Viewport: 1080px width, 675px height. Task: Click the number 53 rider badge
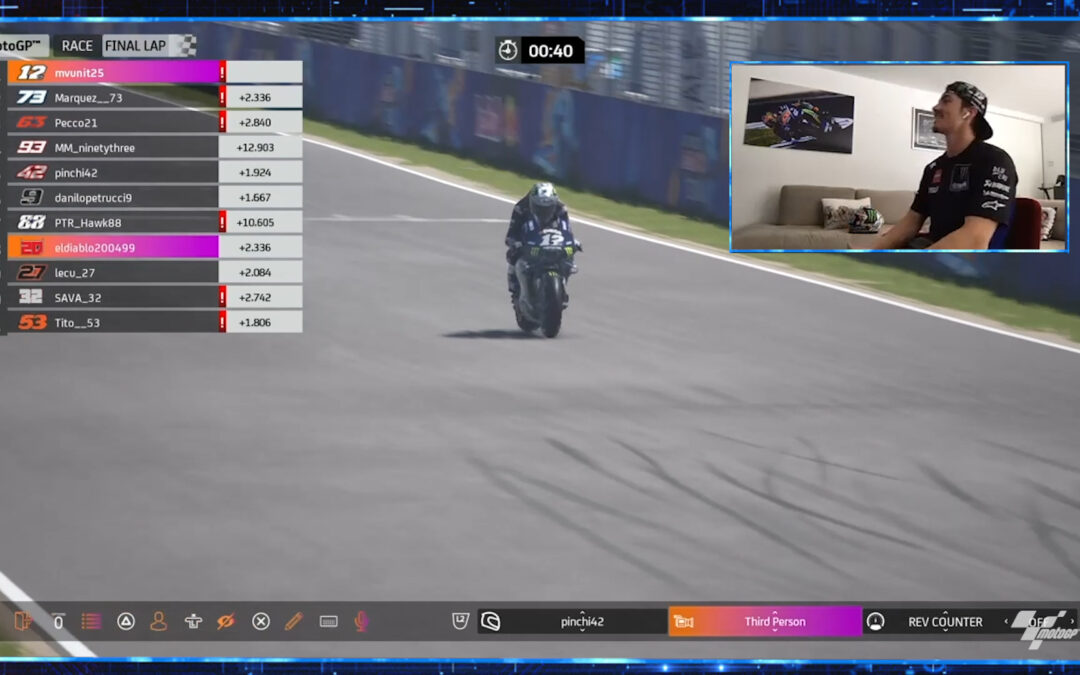pyautogui.click(x=31, y=322)
